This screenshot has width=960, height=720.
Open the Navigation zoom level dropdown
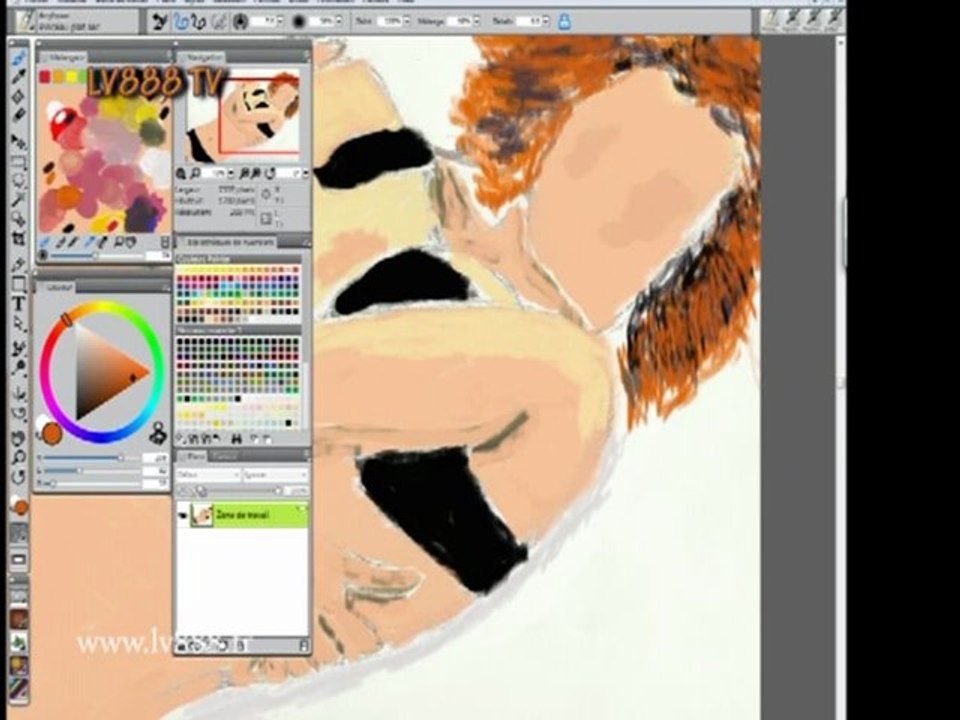pos(231,174)
